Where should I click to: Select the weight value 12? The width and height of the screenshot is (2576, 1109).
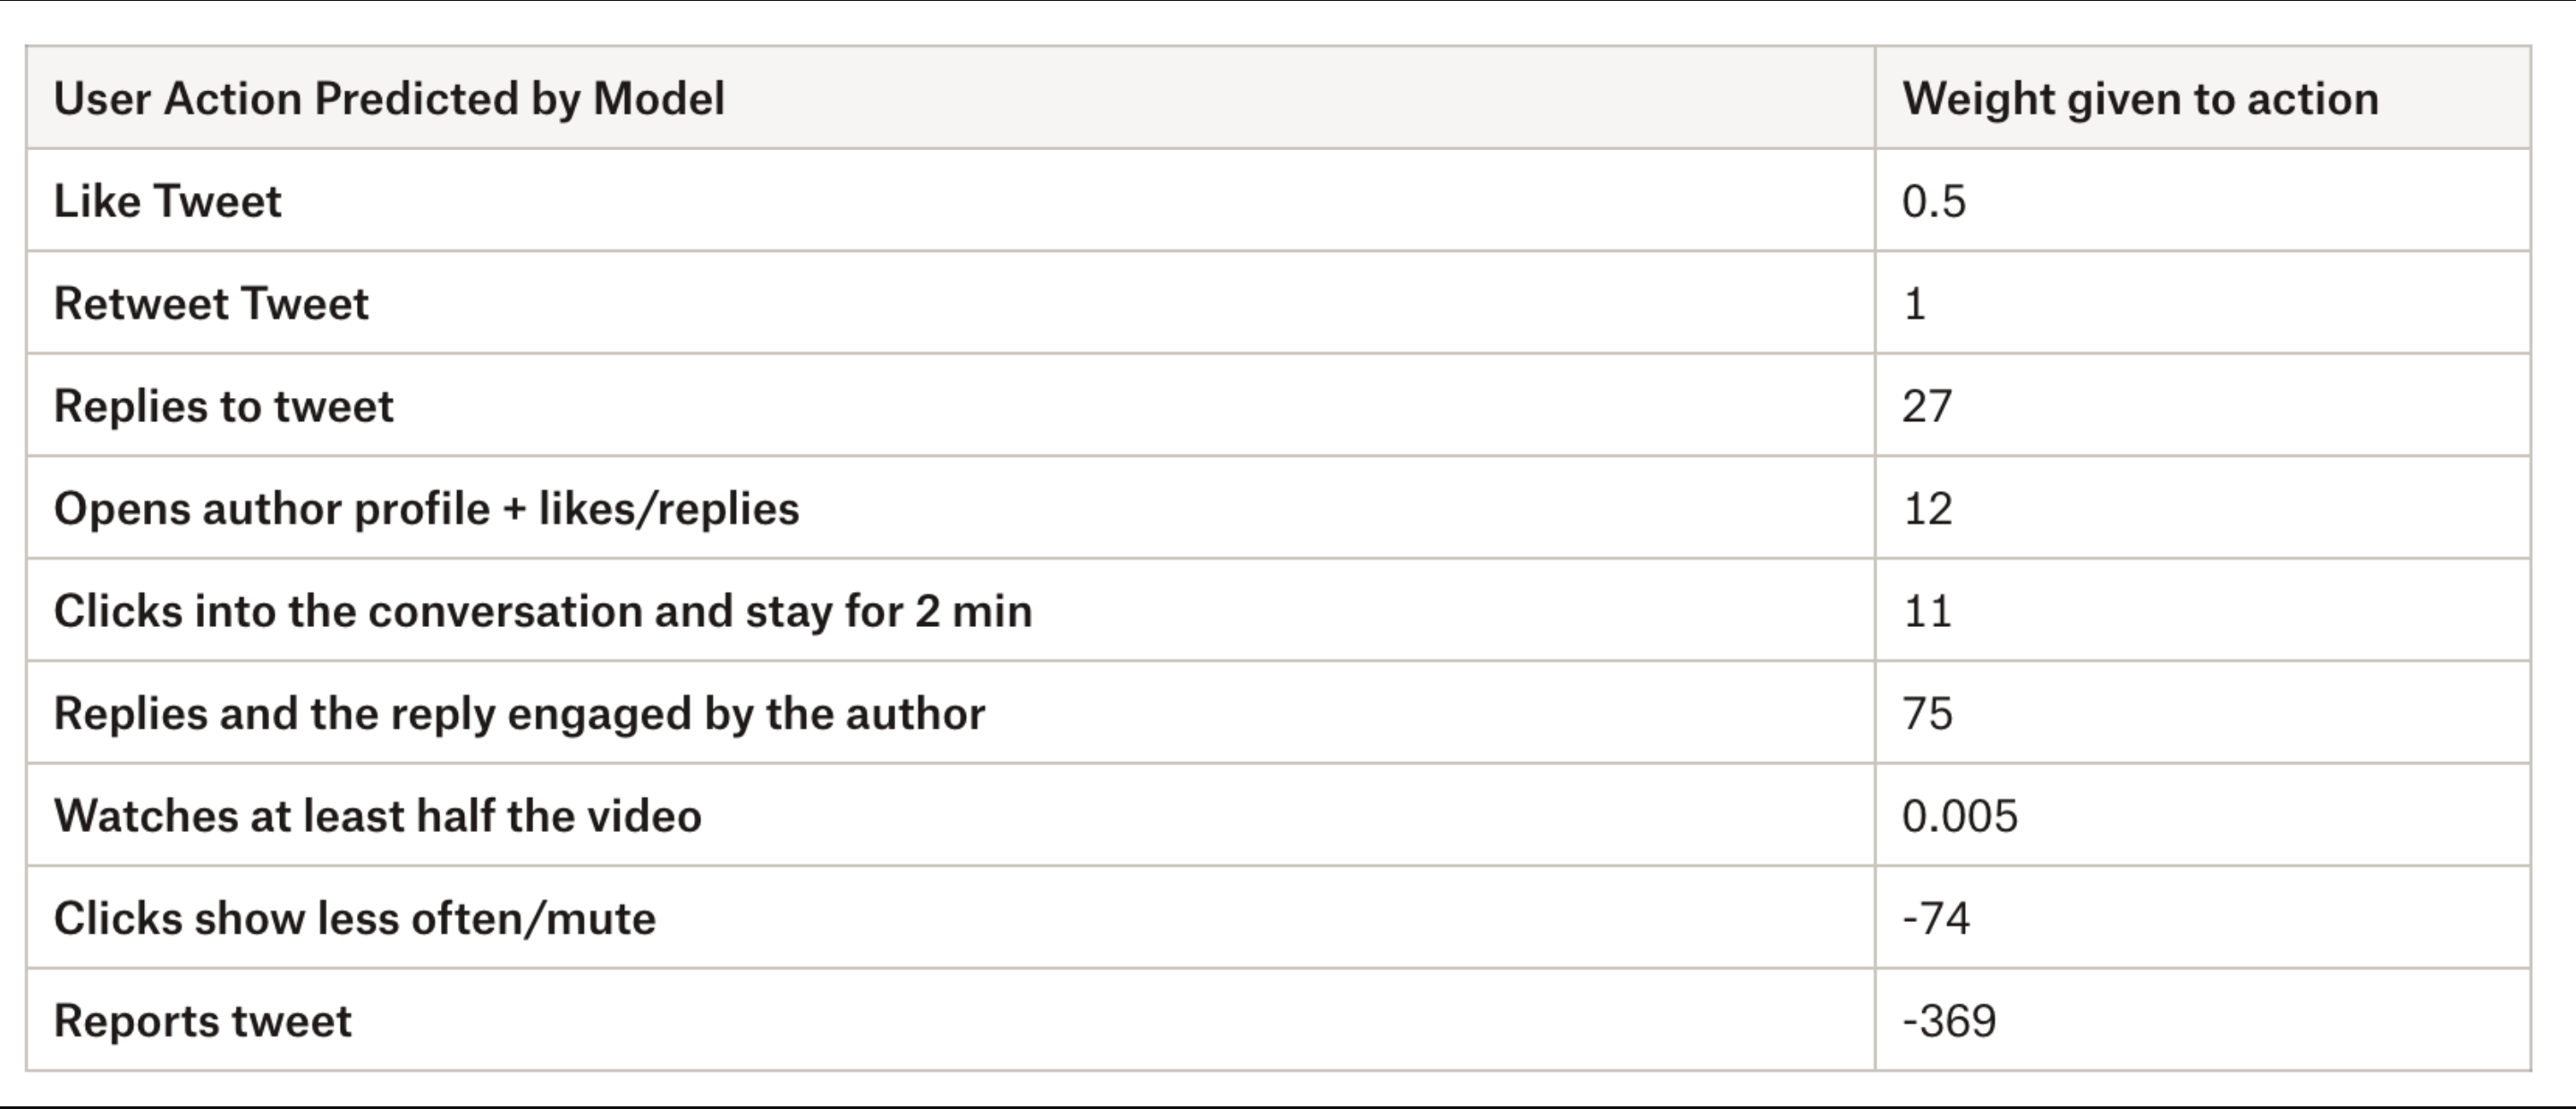pyautogui.click(x=1926, y=509)
